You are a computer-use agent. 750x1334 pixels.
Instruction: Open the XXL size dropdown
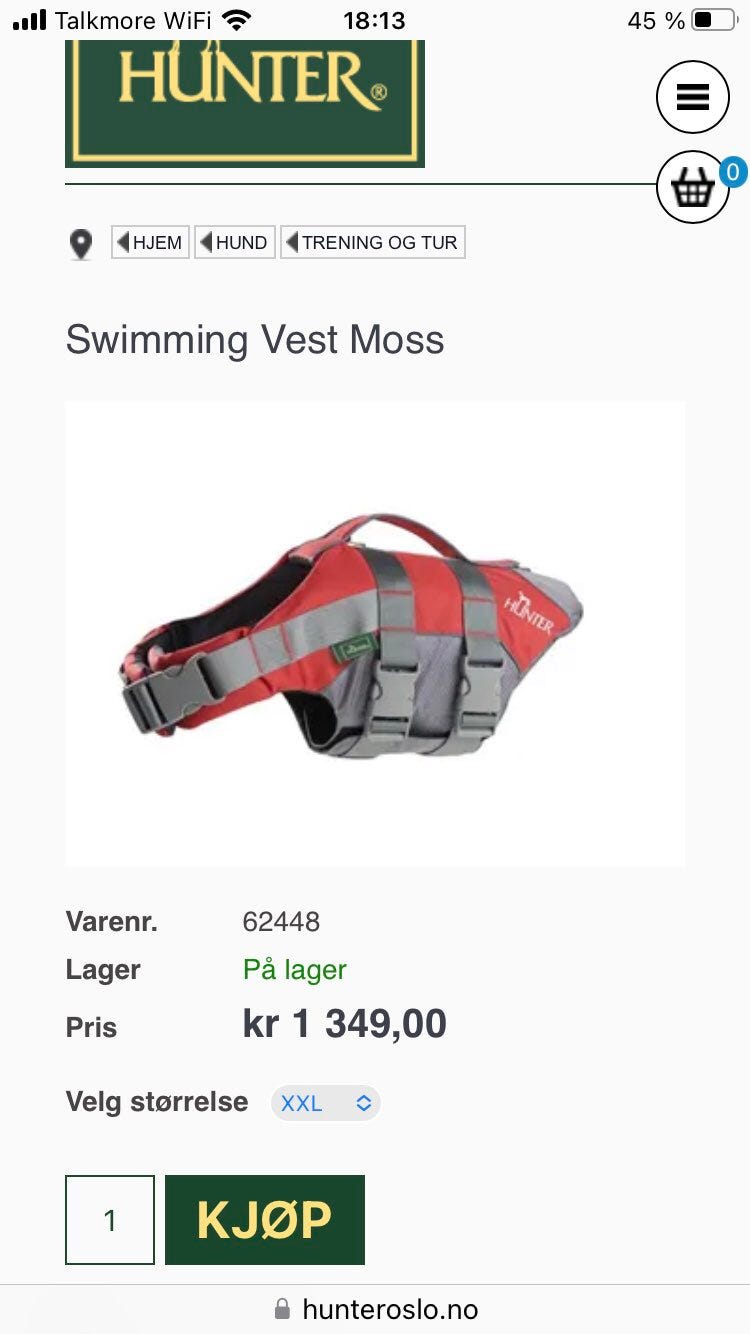(326, 1103)
